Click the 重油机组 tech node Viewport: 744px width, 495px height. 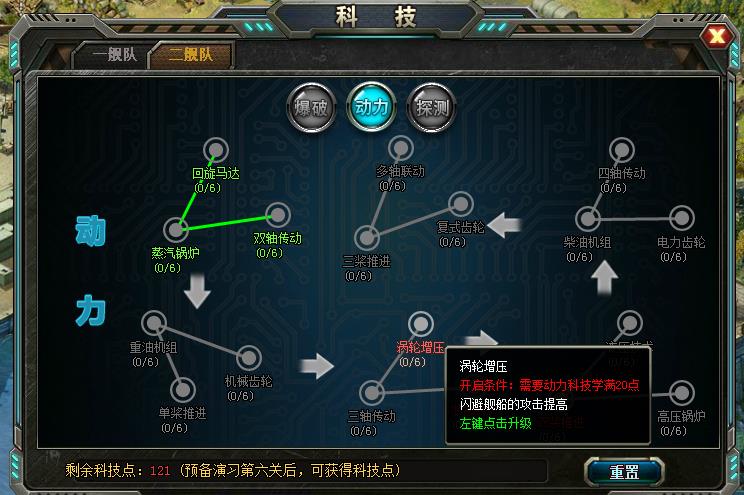click(x=154, y=323)
